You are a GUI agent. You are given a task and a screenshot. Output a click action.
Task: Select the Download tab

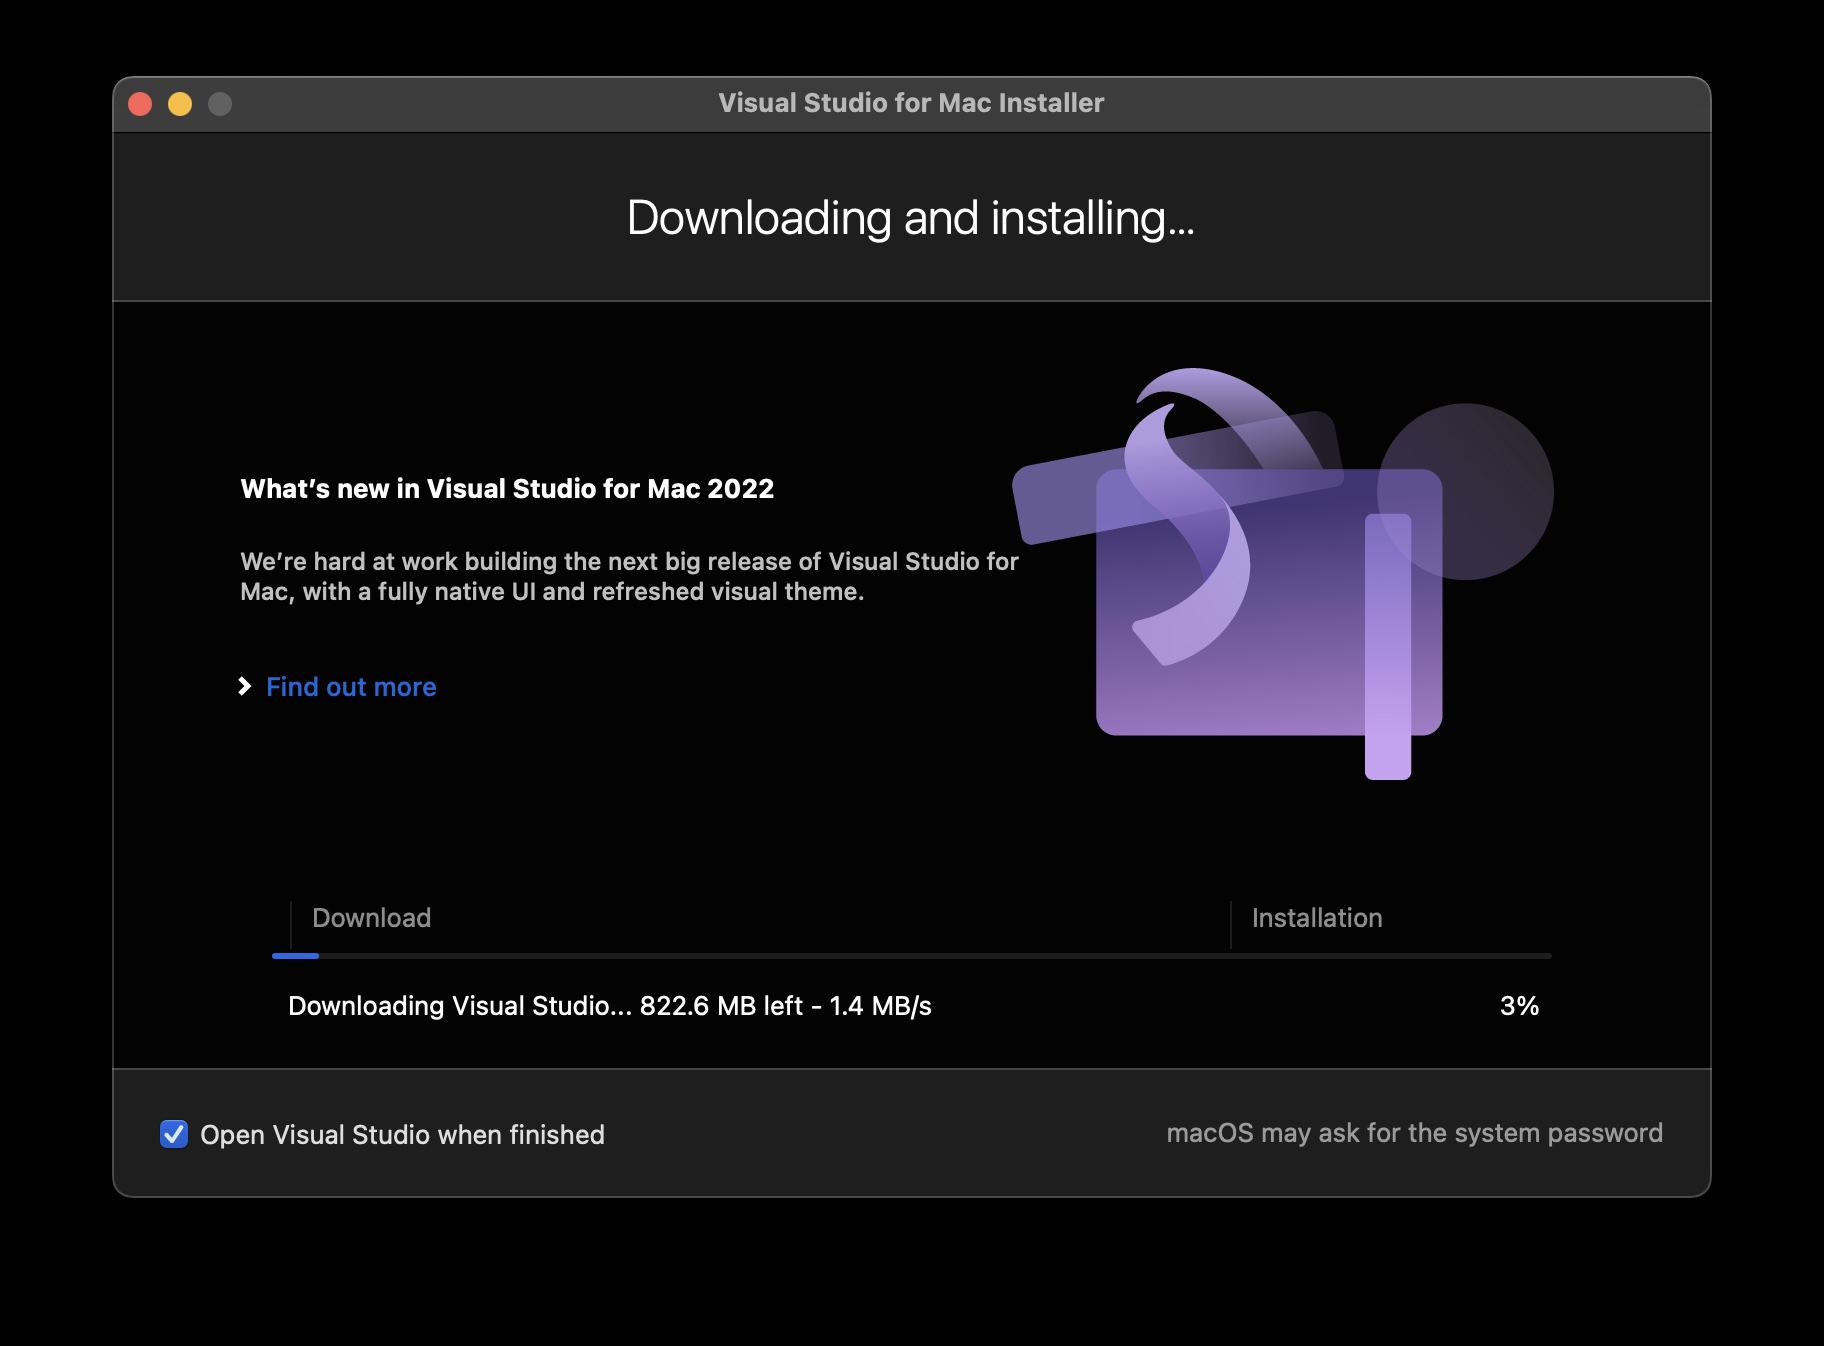pos(371,918)
